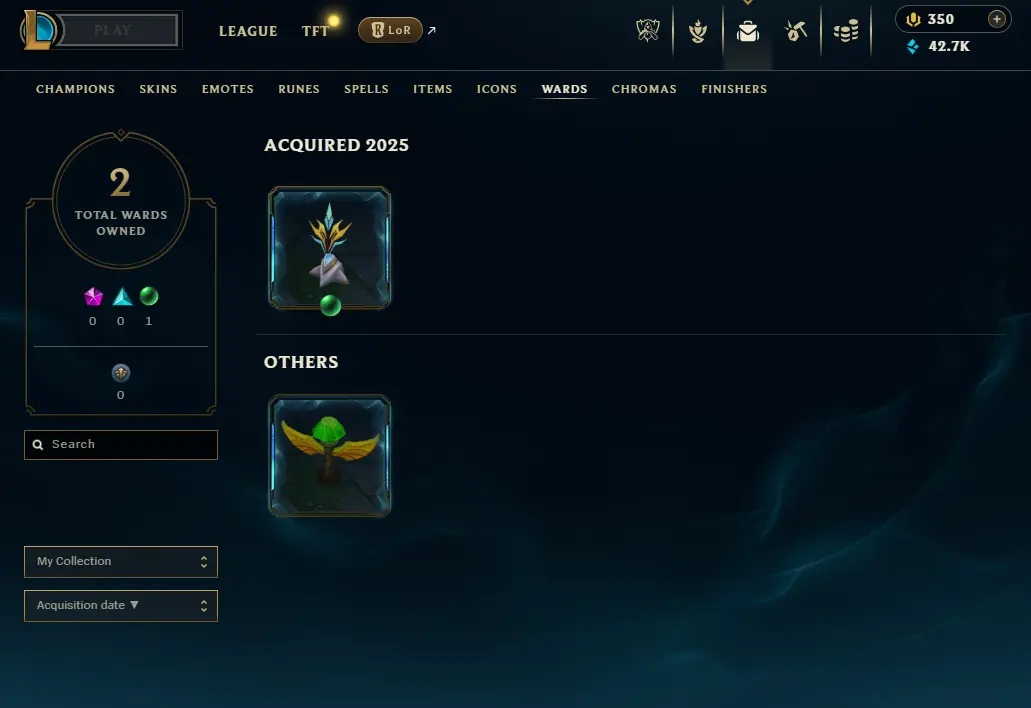Select the green winged ward thumbnail

[x=329, y=456]
